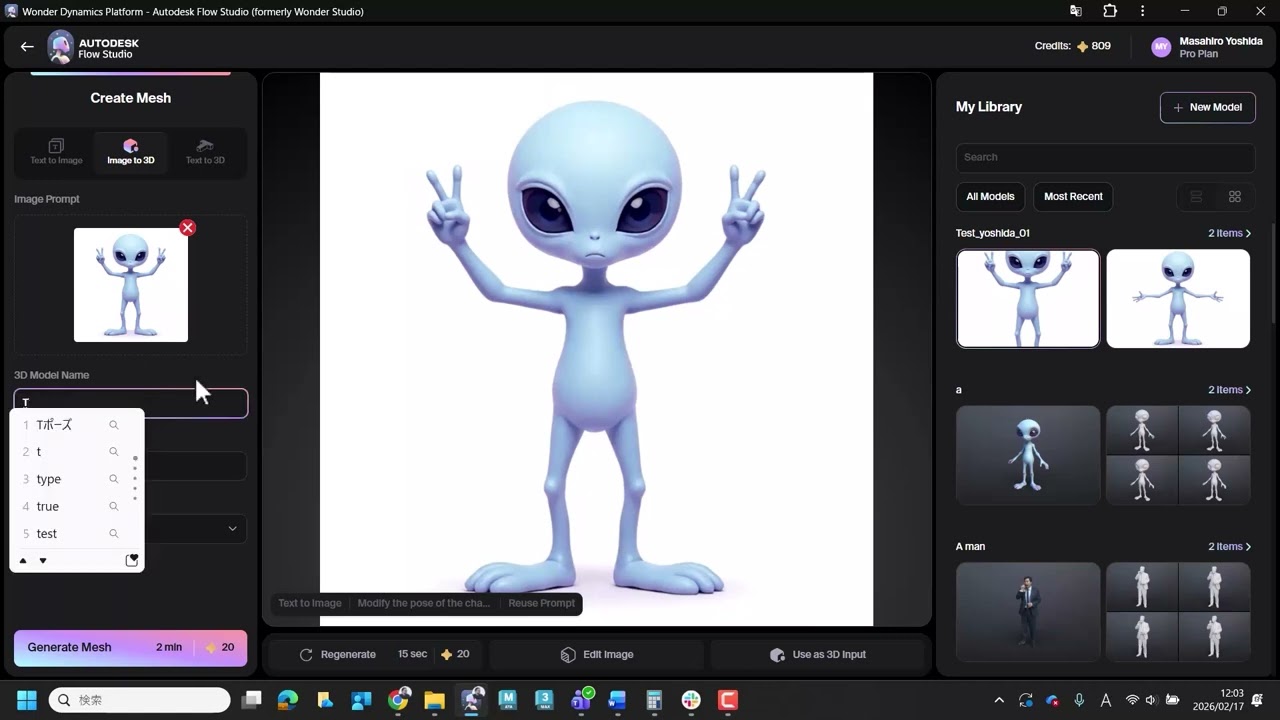Open the Masashiro Yoshida account menu
The image size is (1280, 720).
click(x=1207, y=47)
